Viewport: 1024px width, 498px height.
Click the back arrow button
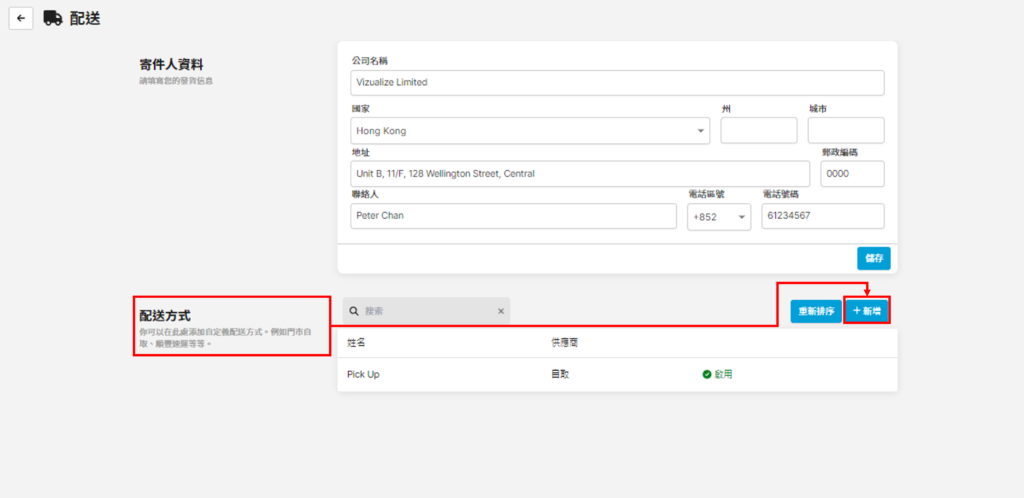pyautogui.click(x=21, y=18)
